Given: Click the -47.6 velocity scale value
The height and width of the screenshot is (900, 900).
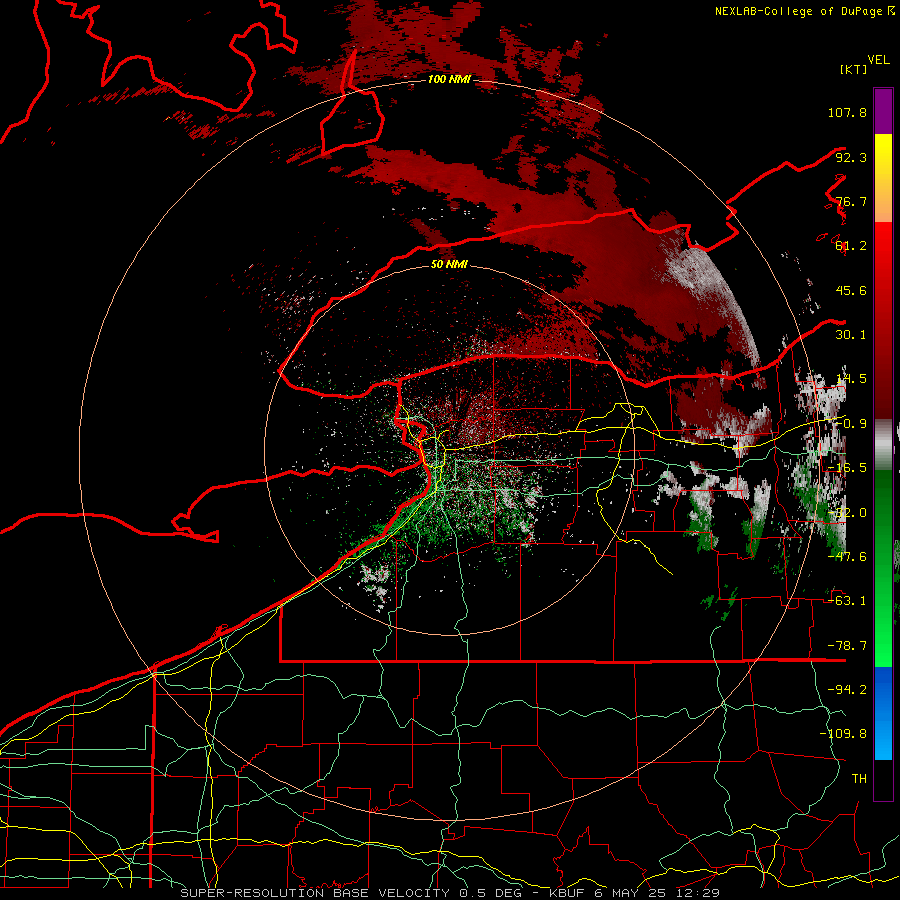Looking at the screenshot, I should [x=847, y=557].
